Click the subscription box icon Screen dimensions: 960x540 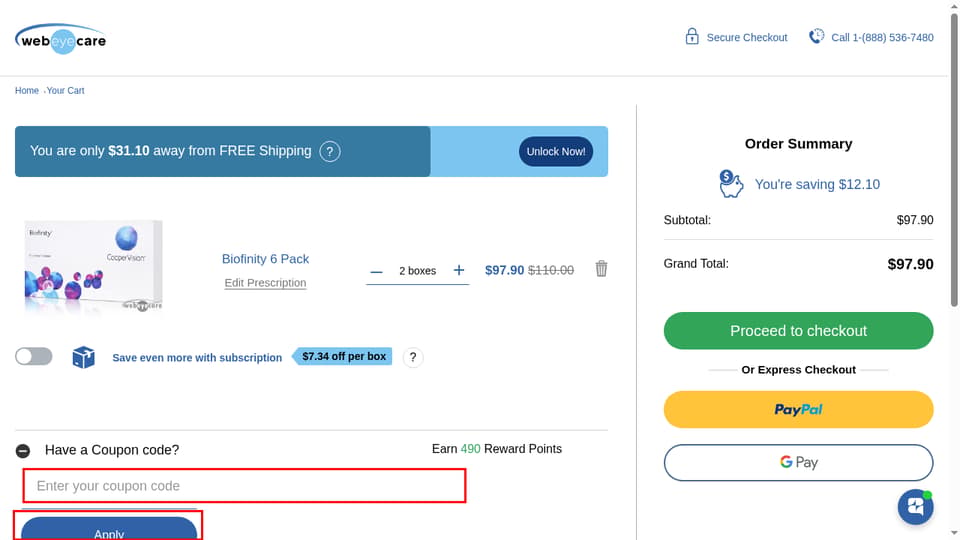click(x=84, y=357)
